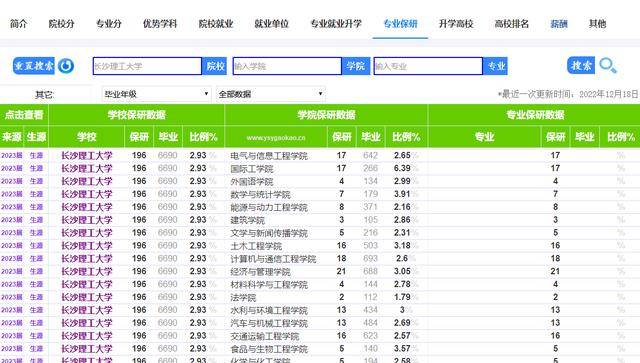The width and height of the screenshot is (640, 363).
Task: Click the 学院保研数据 header
Action: pos(326,115)
